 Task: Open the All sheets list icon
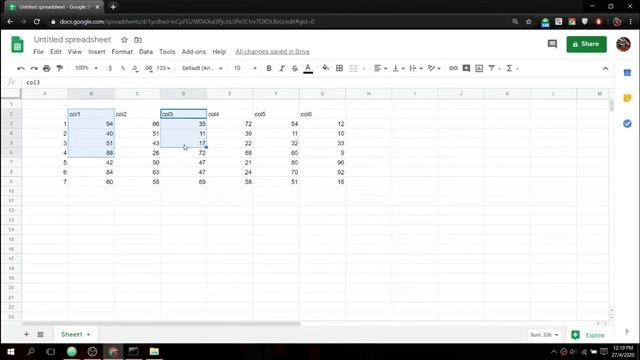point(40,334)
